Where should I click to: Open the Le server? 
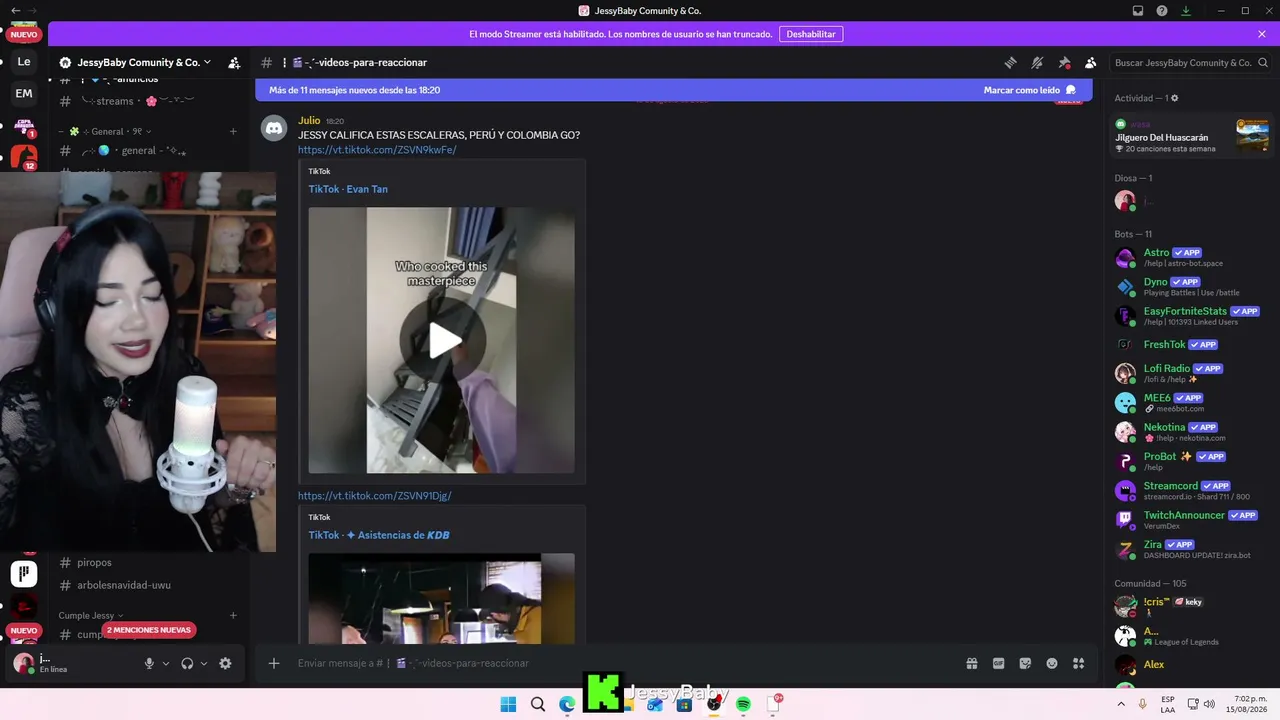[x=24, y=62]
